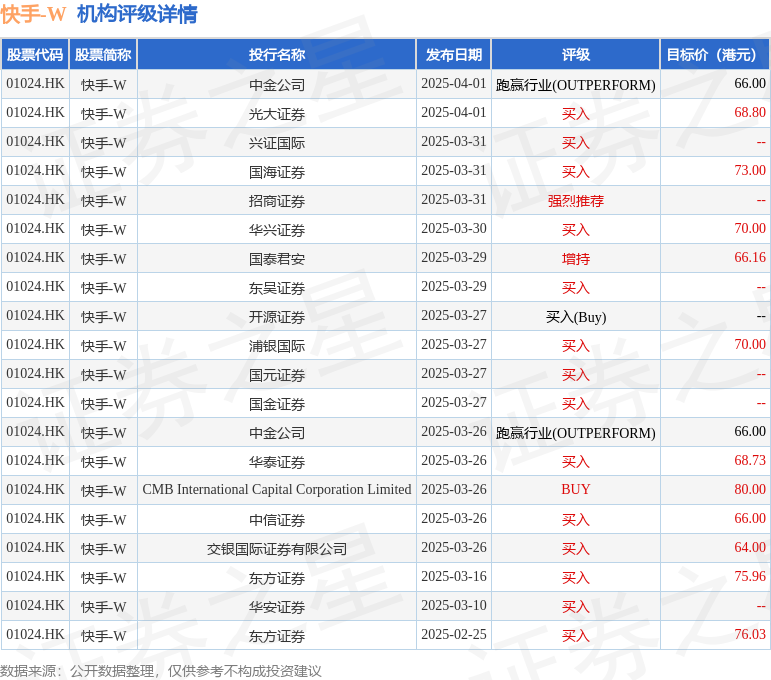Viewport: 771px width, 680px height.
Task: Select the 国元证券 cell
Action: 277,375
